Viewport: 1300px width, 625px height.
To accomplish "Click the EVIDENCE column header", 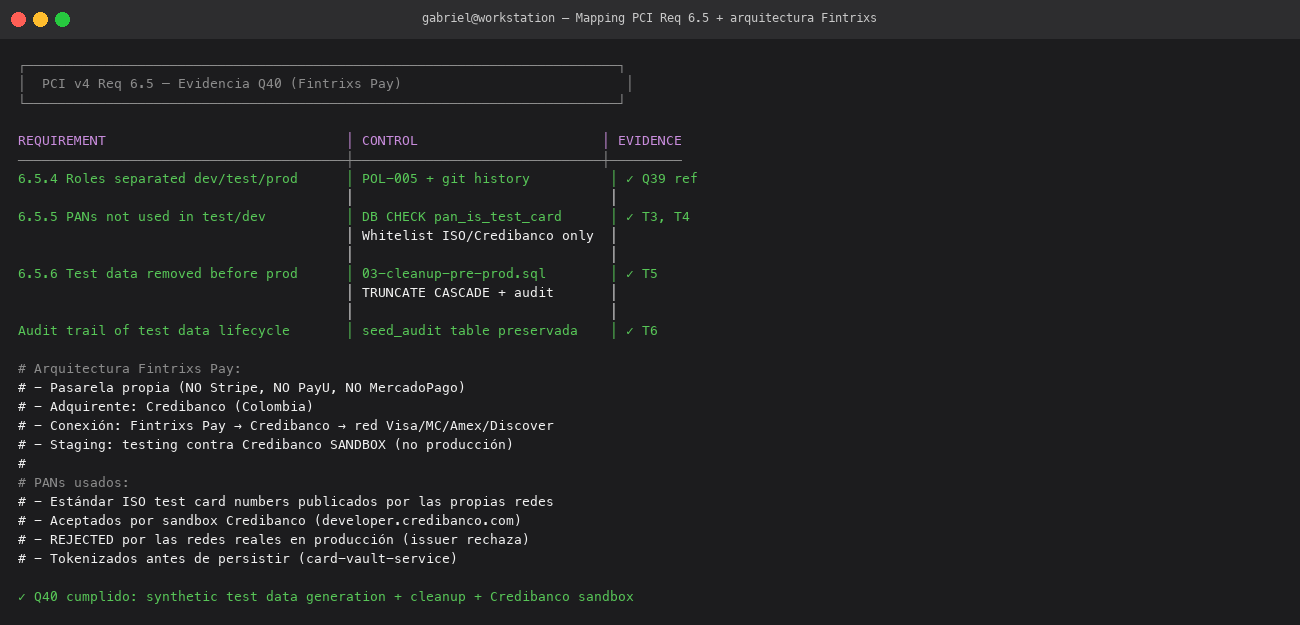I will [x=650, y=141].
